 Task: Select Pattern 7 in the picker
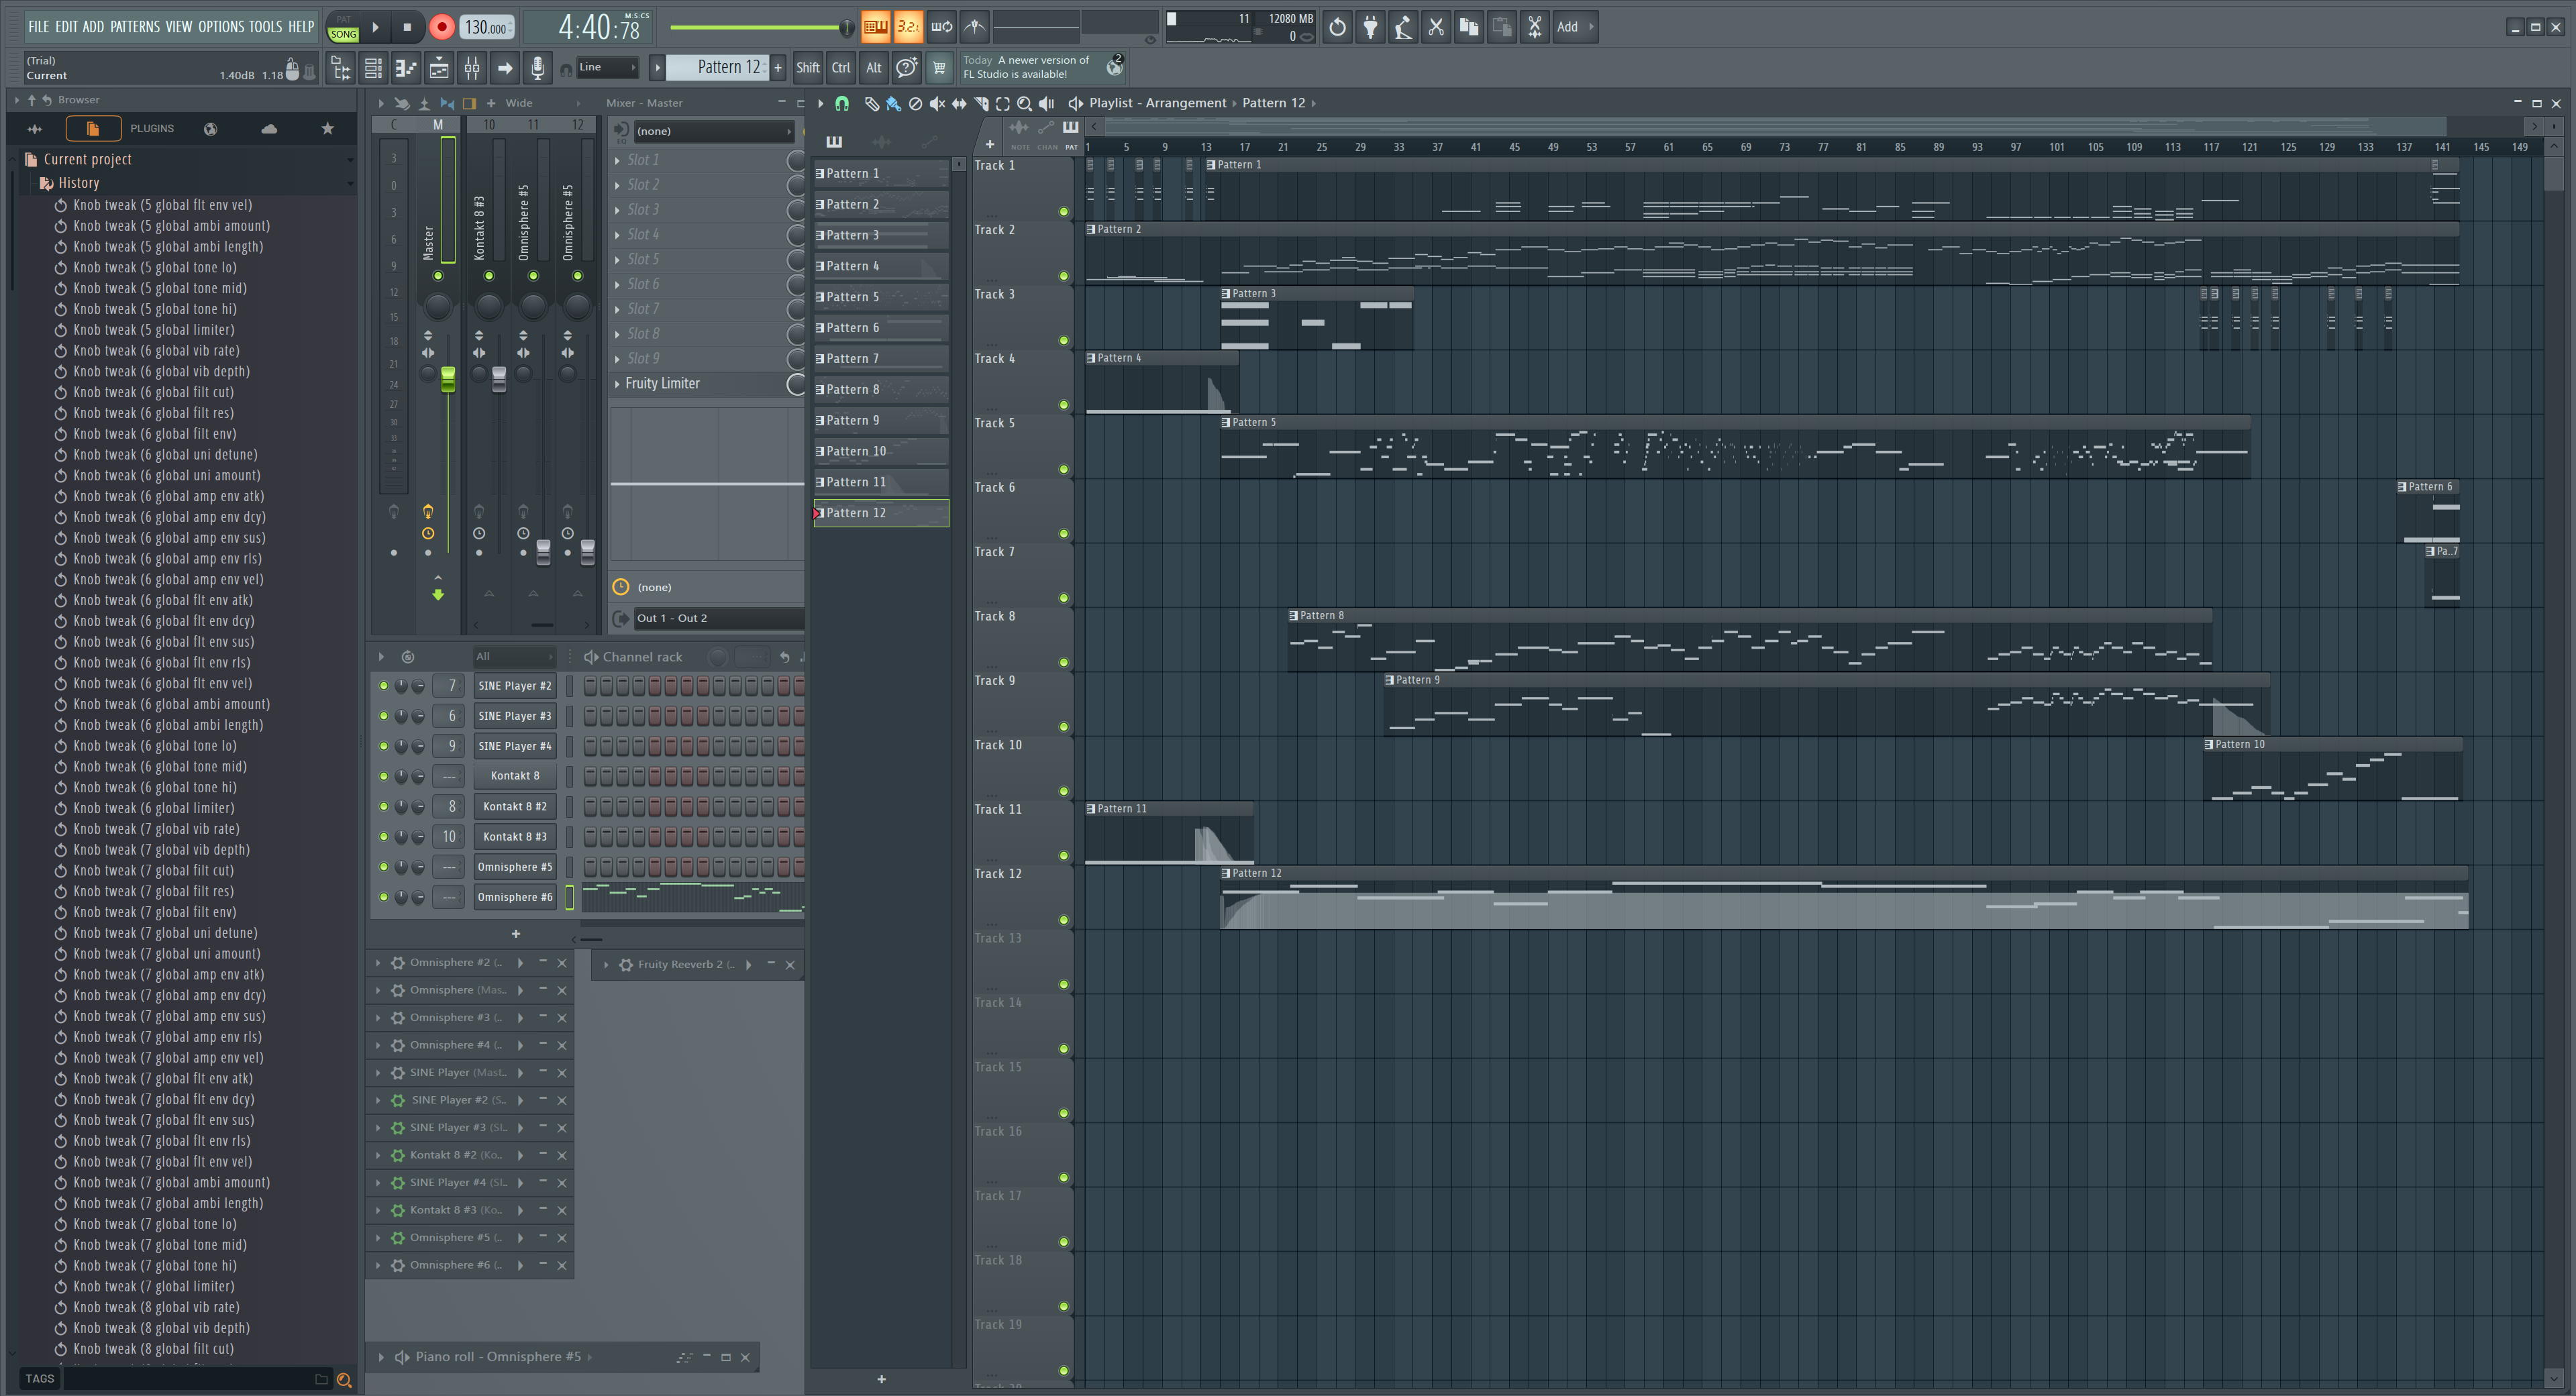[880, 358]
